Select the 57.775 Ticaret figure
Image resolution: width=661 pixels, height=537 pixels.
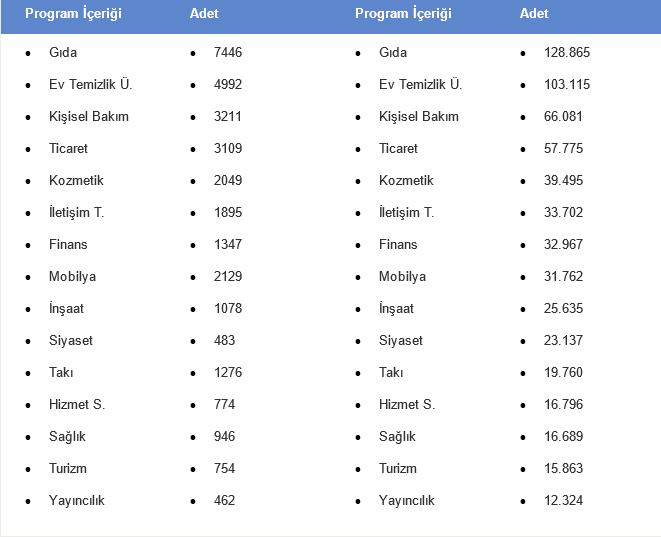pos(563,148)
